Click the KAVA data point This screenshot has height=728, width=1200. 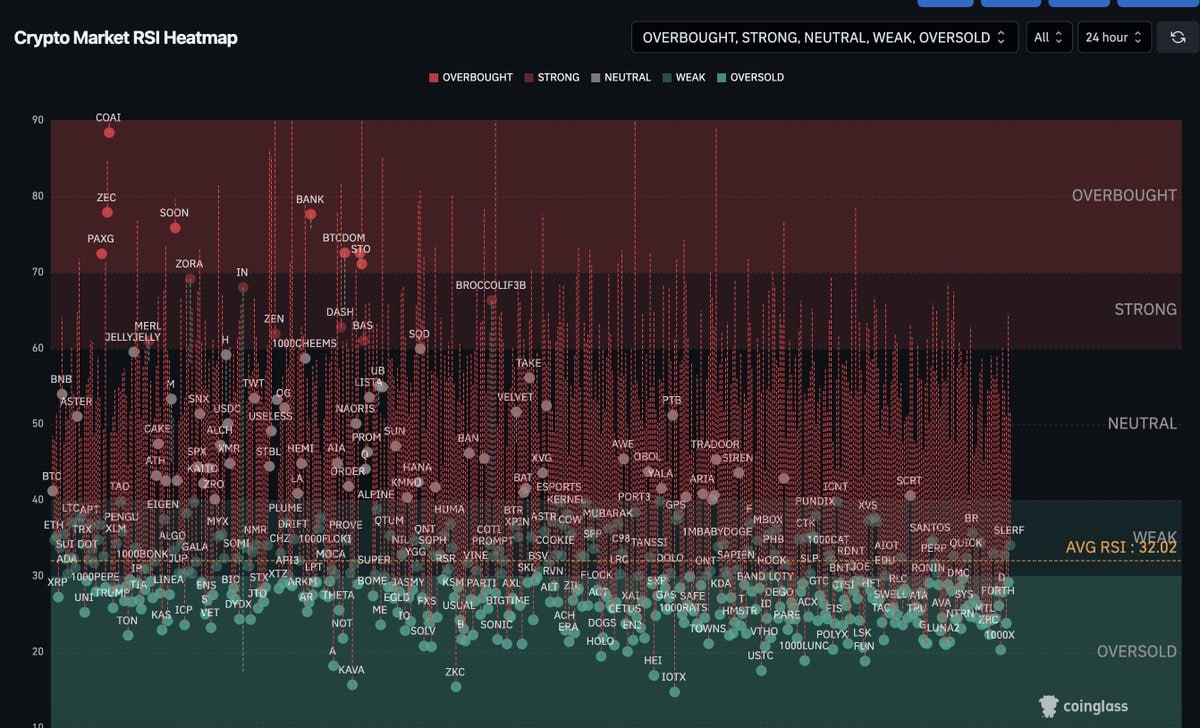352,684
